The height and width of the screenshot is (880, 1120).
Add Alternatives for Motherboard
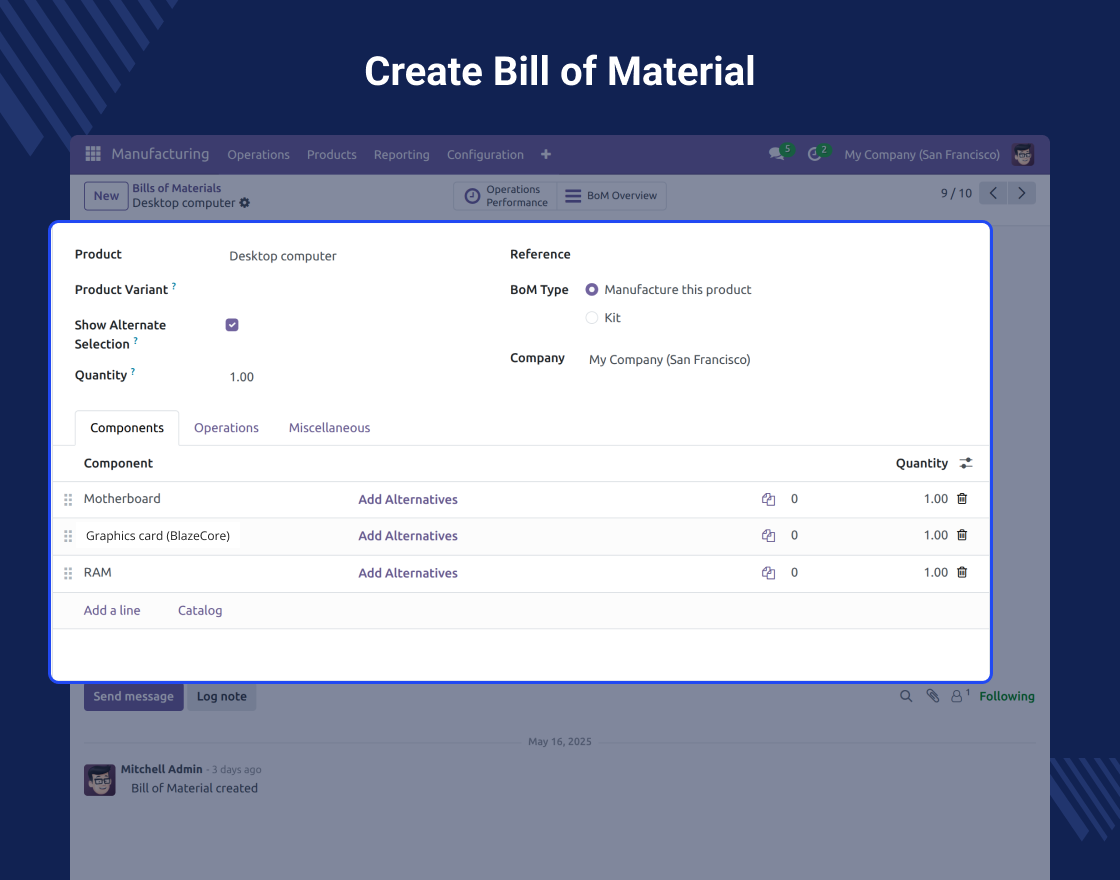pos(408,499)
